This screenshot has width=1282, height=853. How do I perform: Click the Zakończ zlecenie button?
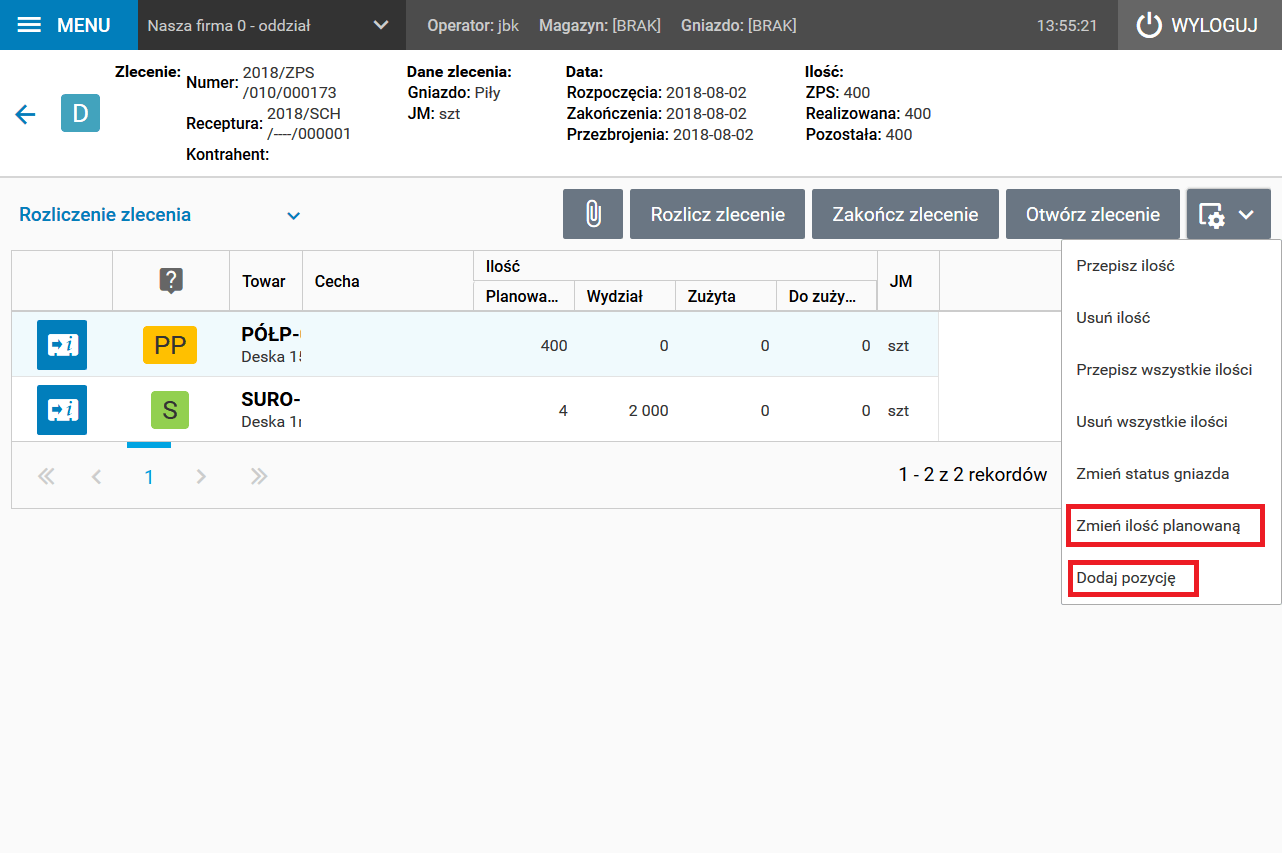905,214
